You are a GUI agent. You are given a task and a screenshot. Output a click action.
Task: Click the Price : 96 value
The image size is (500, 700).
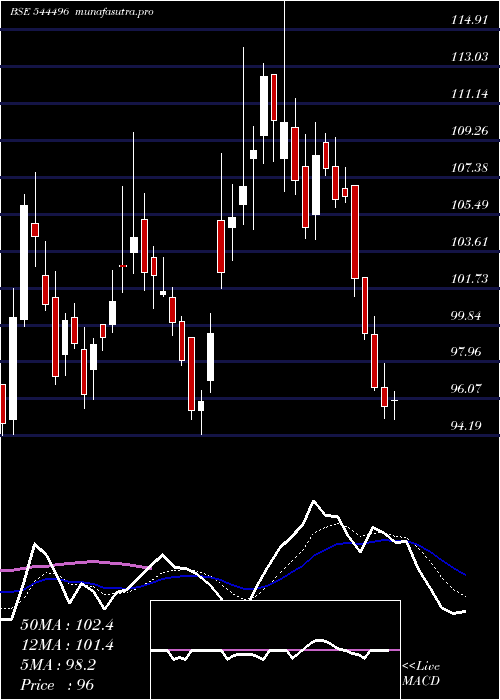coord(57,685)
